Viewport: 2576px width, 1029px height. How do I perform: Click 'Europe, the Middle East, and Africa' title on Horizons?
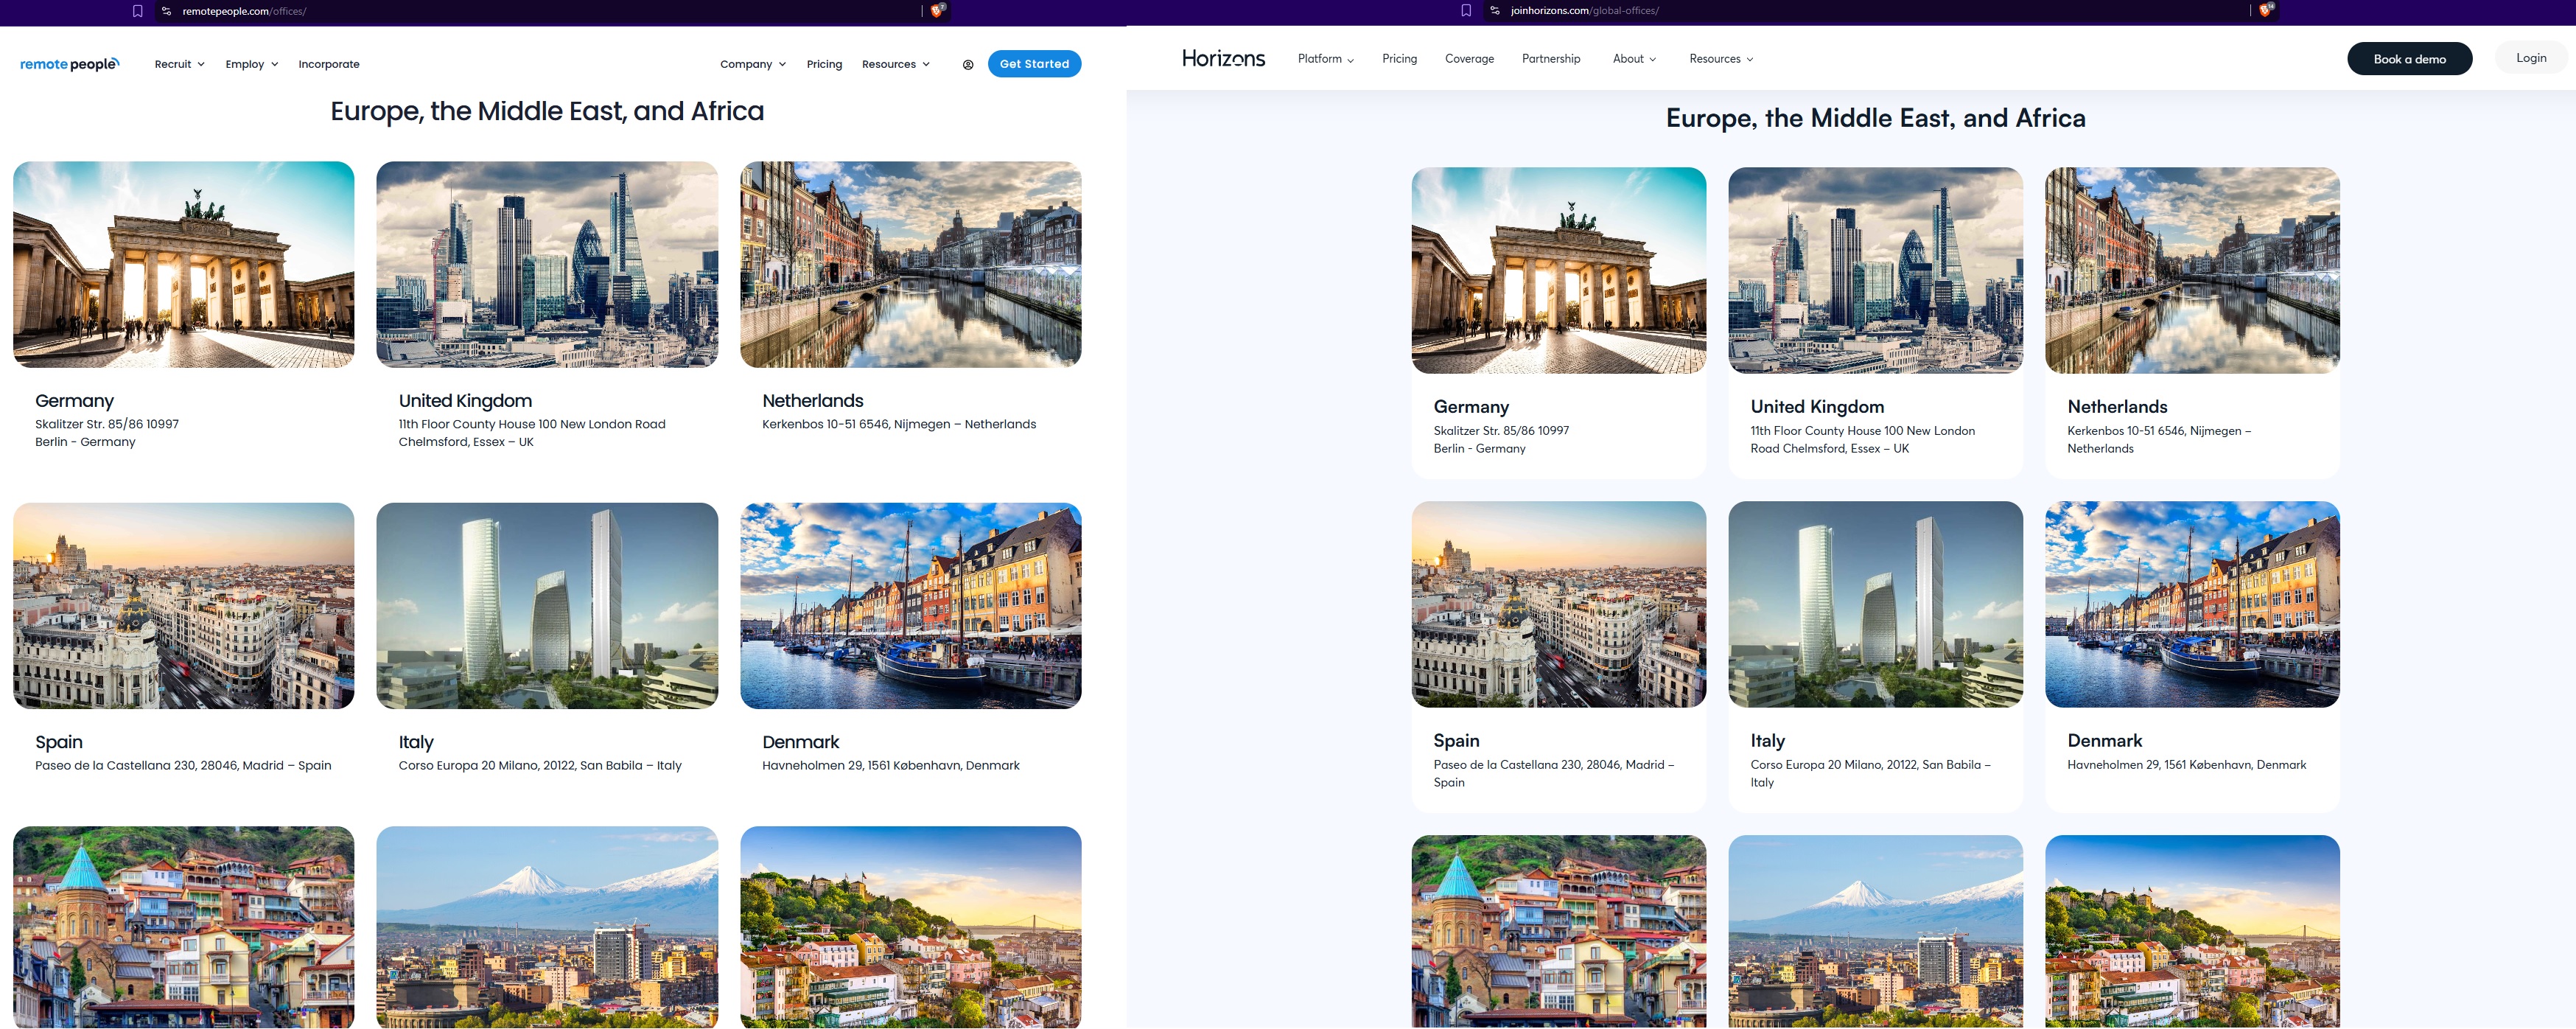pos(1875,118)
